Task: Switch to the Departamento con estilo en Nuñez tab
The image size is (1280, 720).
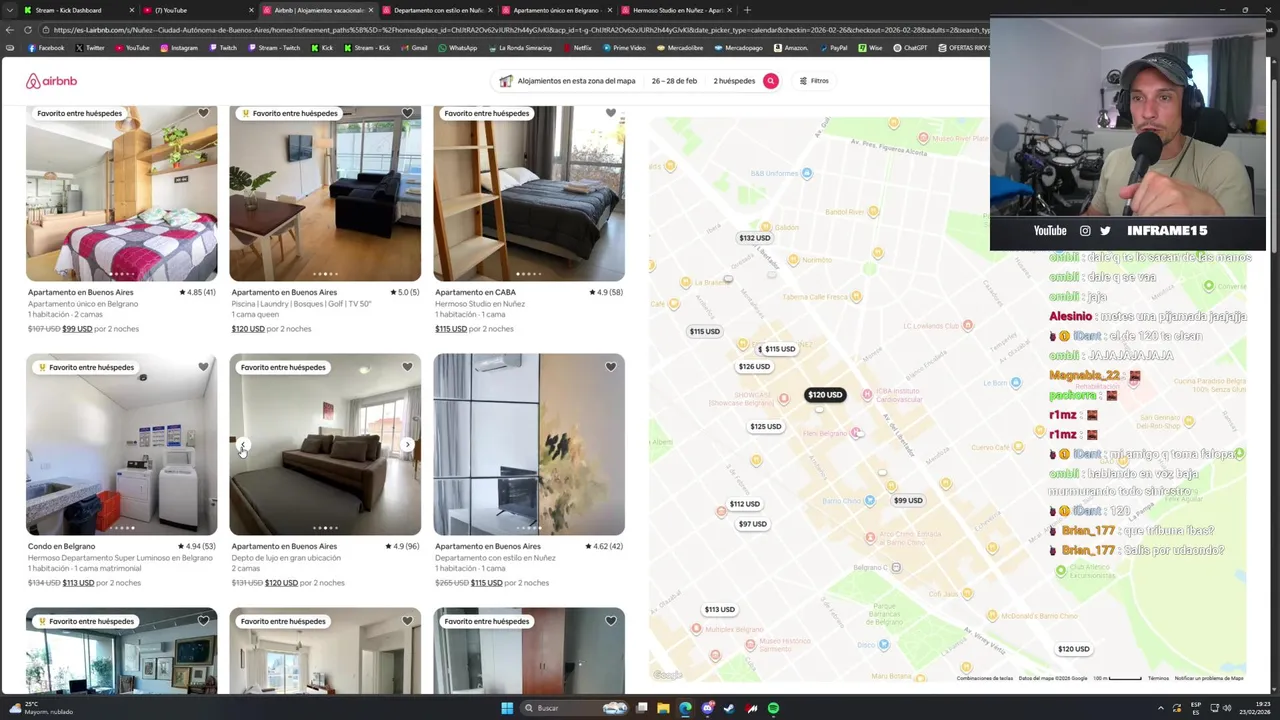Action: tap(438, 10)
